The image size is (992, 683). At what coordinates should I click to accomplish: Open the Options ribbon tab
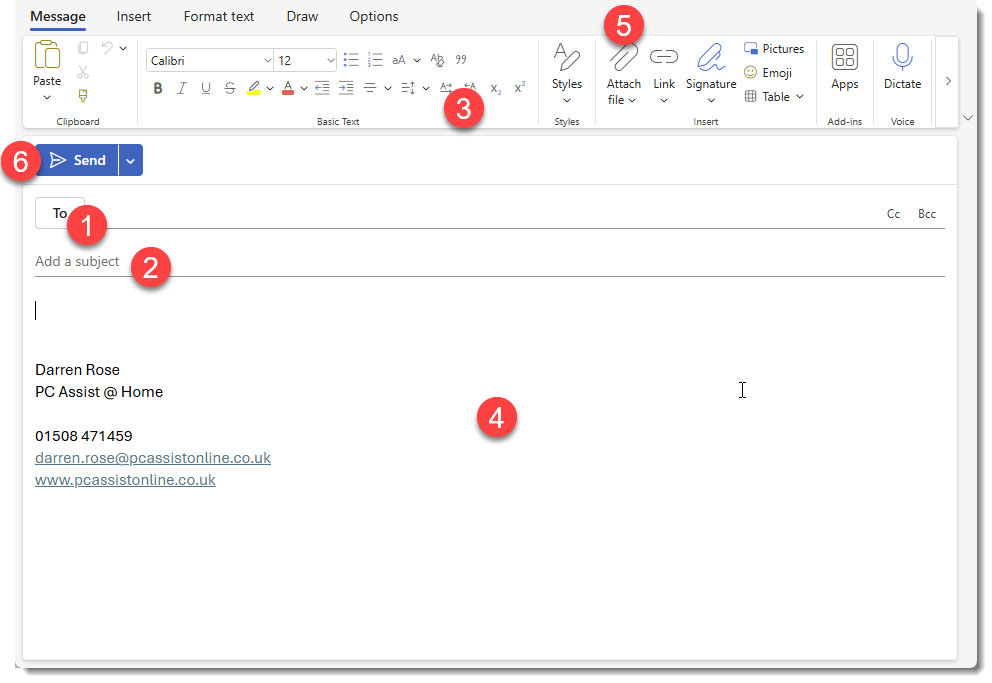(x=373, y=16)
